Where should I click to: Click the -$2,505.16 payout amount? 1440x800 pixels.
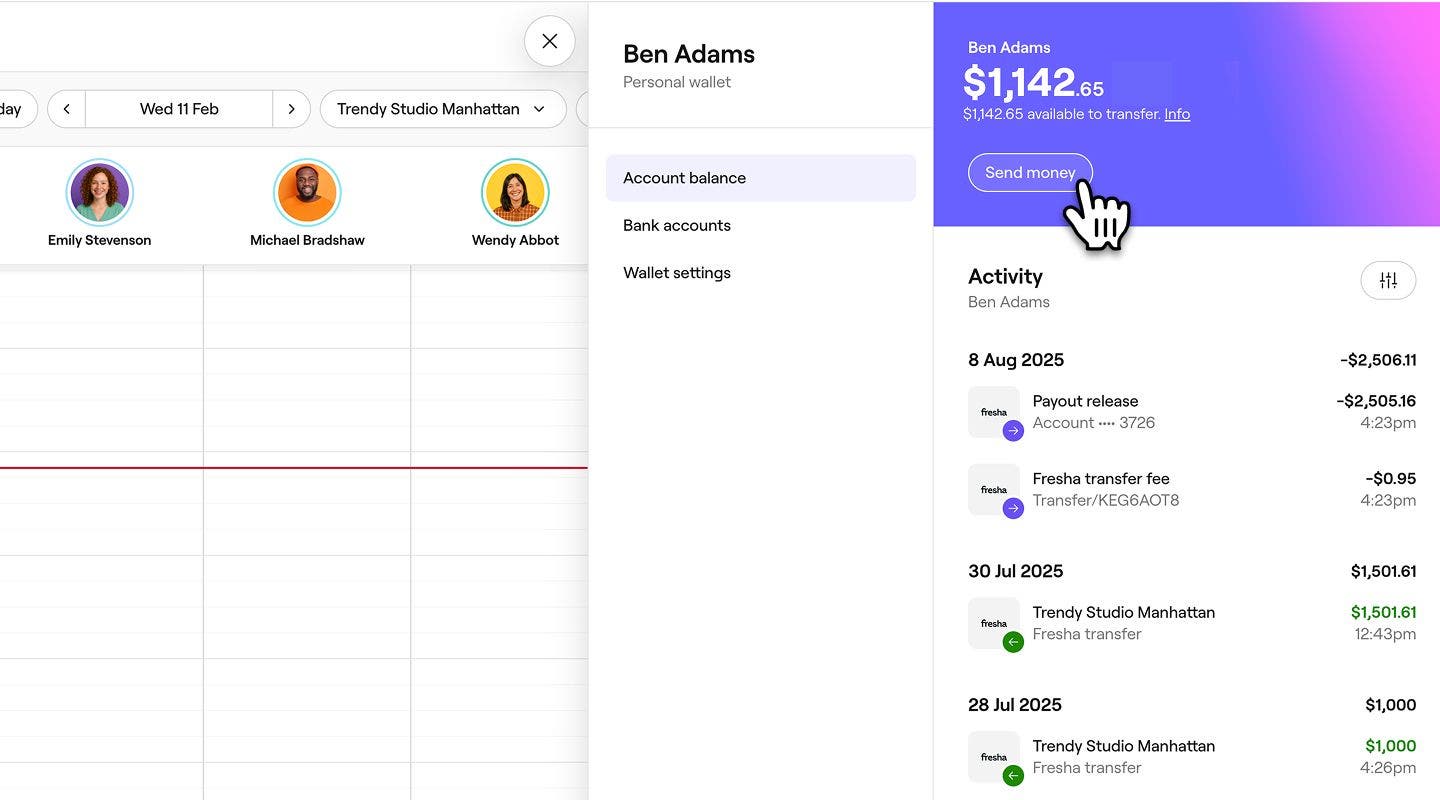[1376, 401]
